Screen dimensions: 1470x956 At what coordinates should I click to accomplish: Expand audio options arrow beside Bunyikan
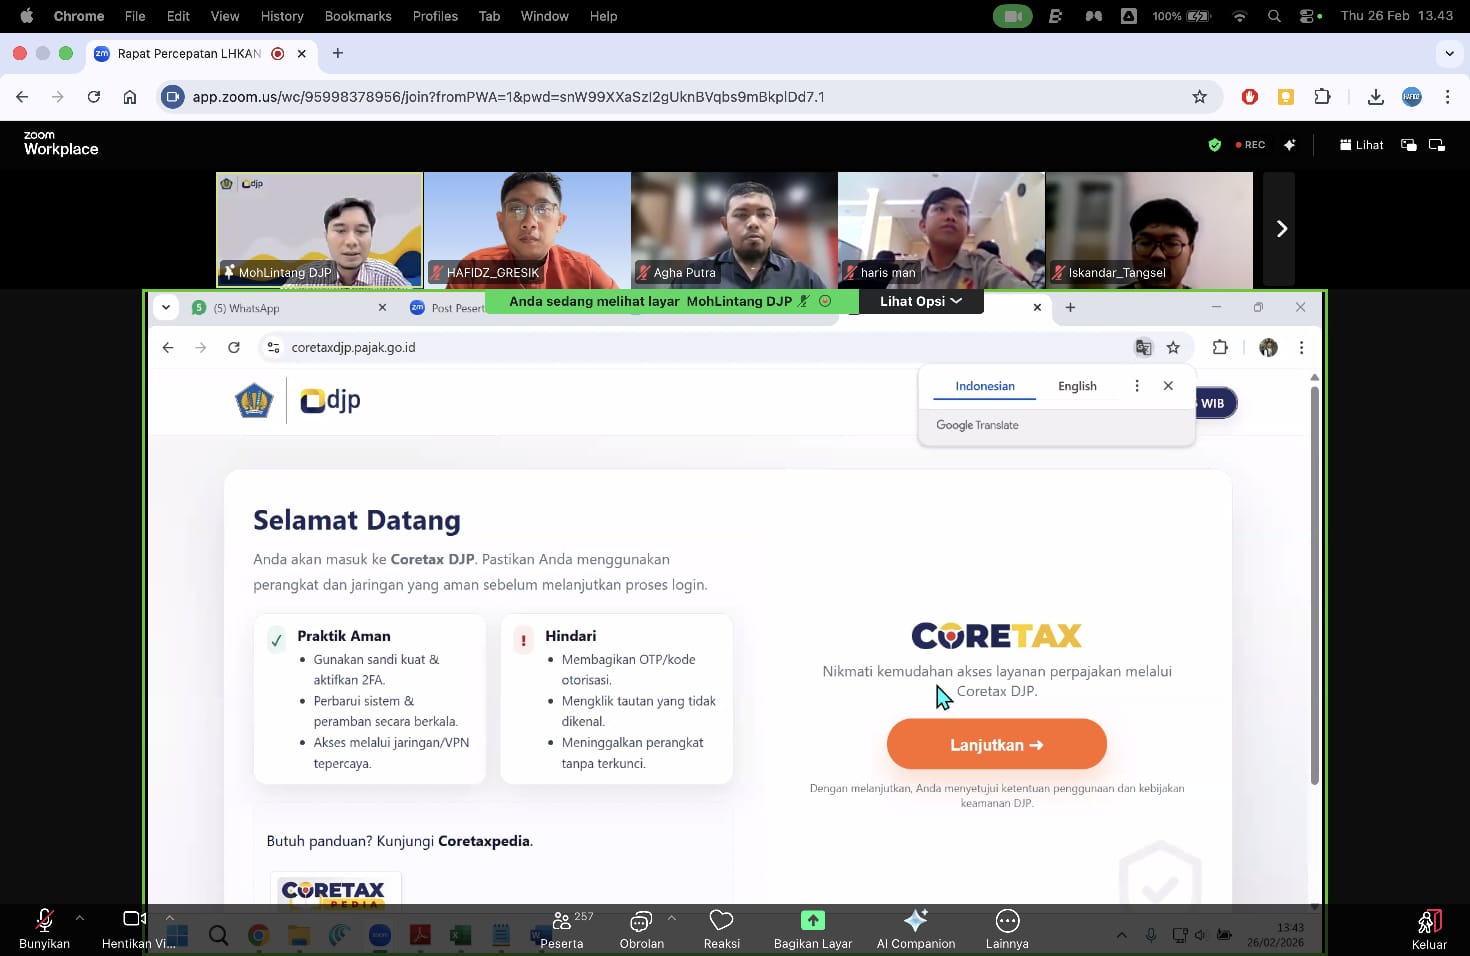tap(80, 917)
